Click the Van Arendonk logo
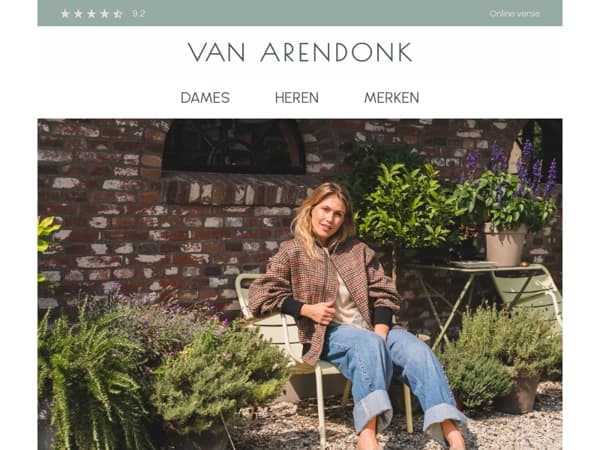Screen dimensions: 600x450 pyautogui.click(x=300, y=52)
